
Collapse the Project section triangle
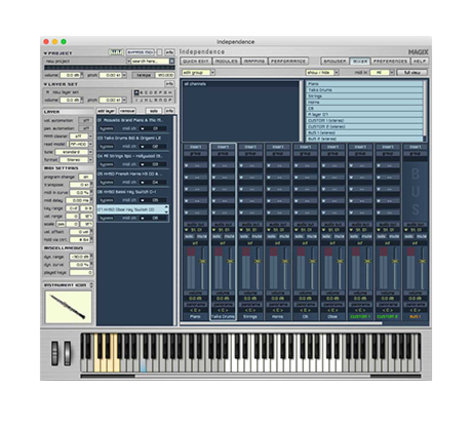45,53
